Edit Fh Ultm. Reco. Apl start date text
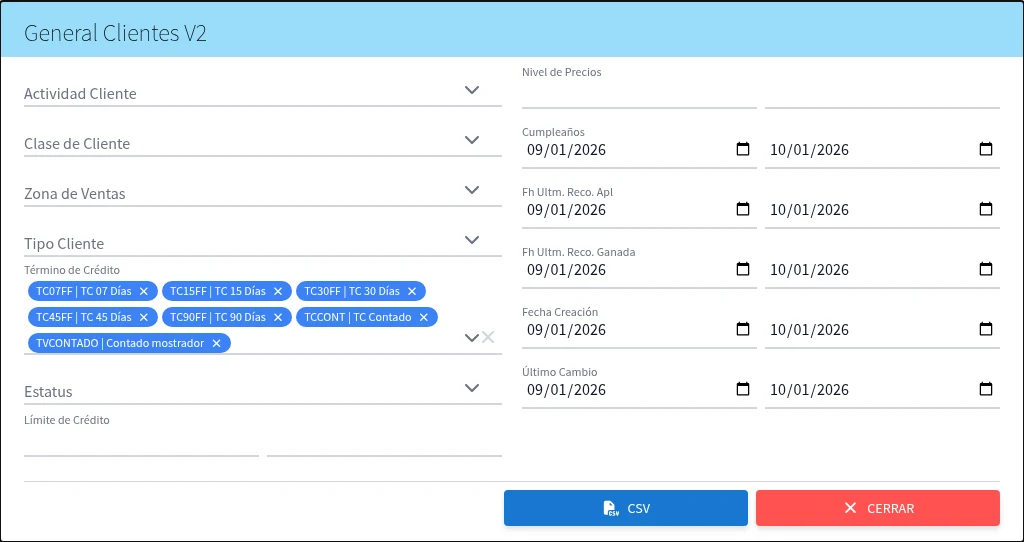This screenshot has width=1024, height=542. (566, 210)
